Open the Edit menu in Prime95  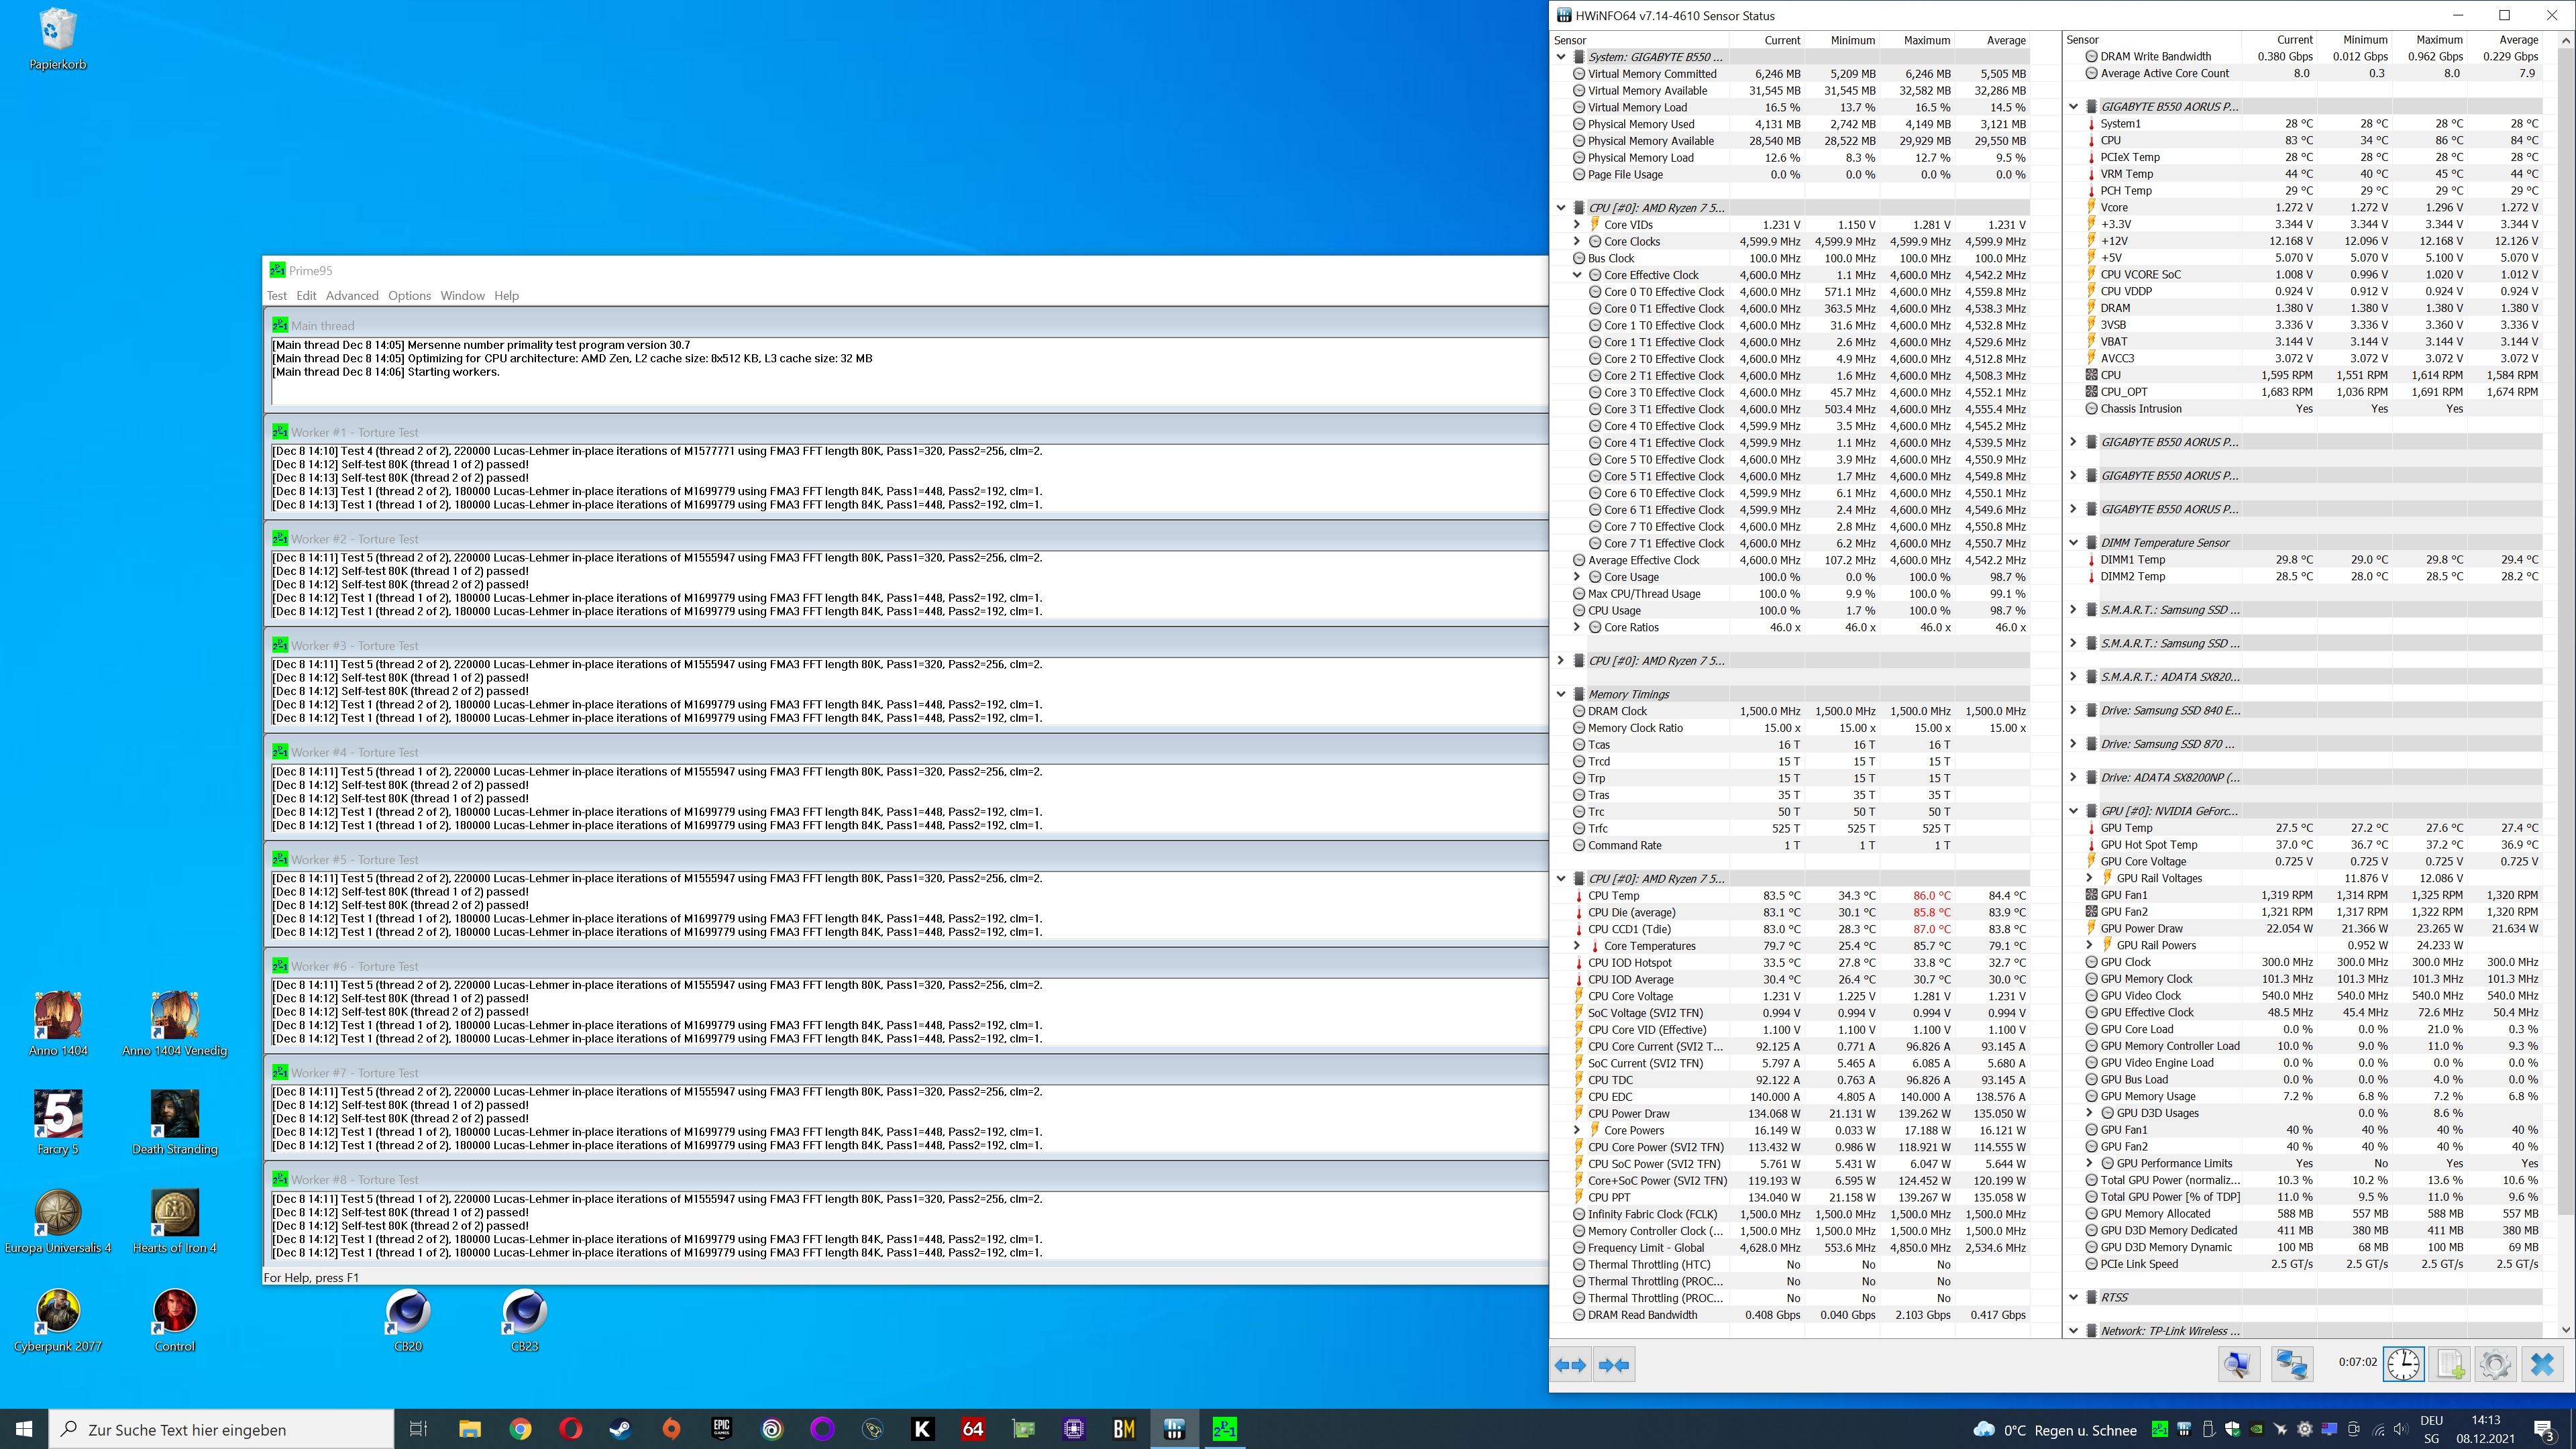[306, 296]
